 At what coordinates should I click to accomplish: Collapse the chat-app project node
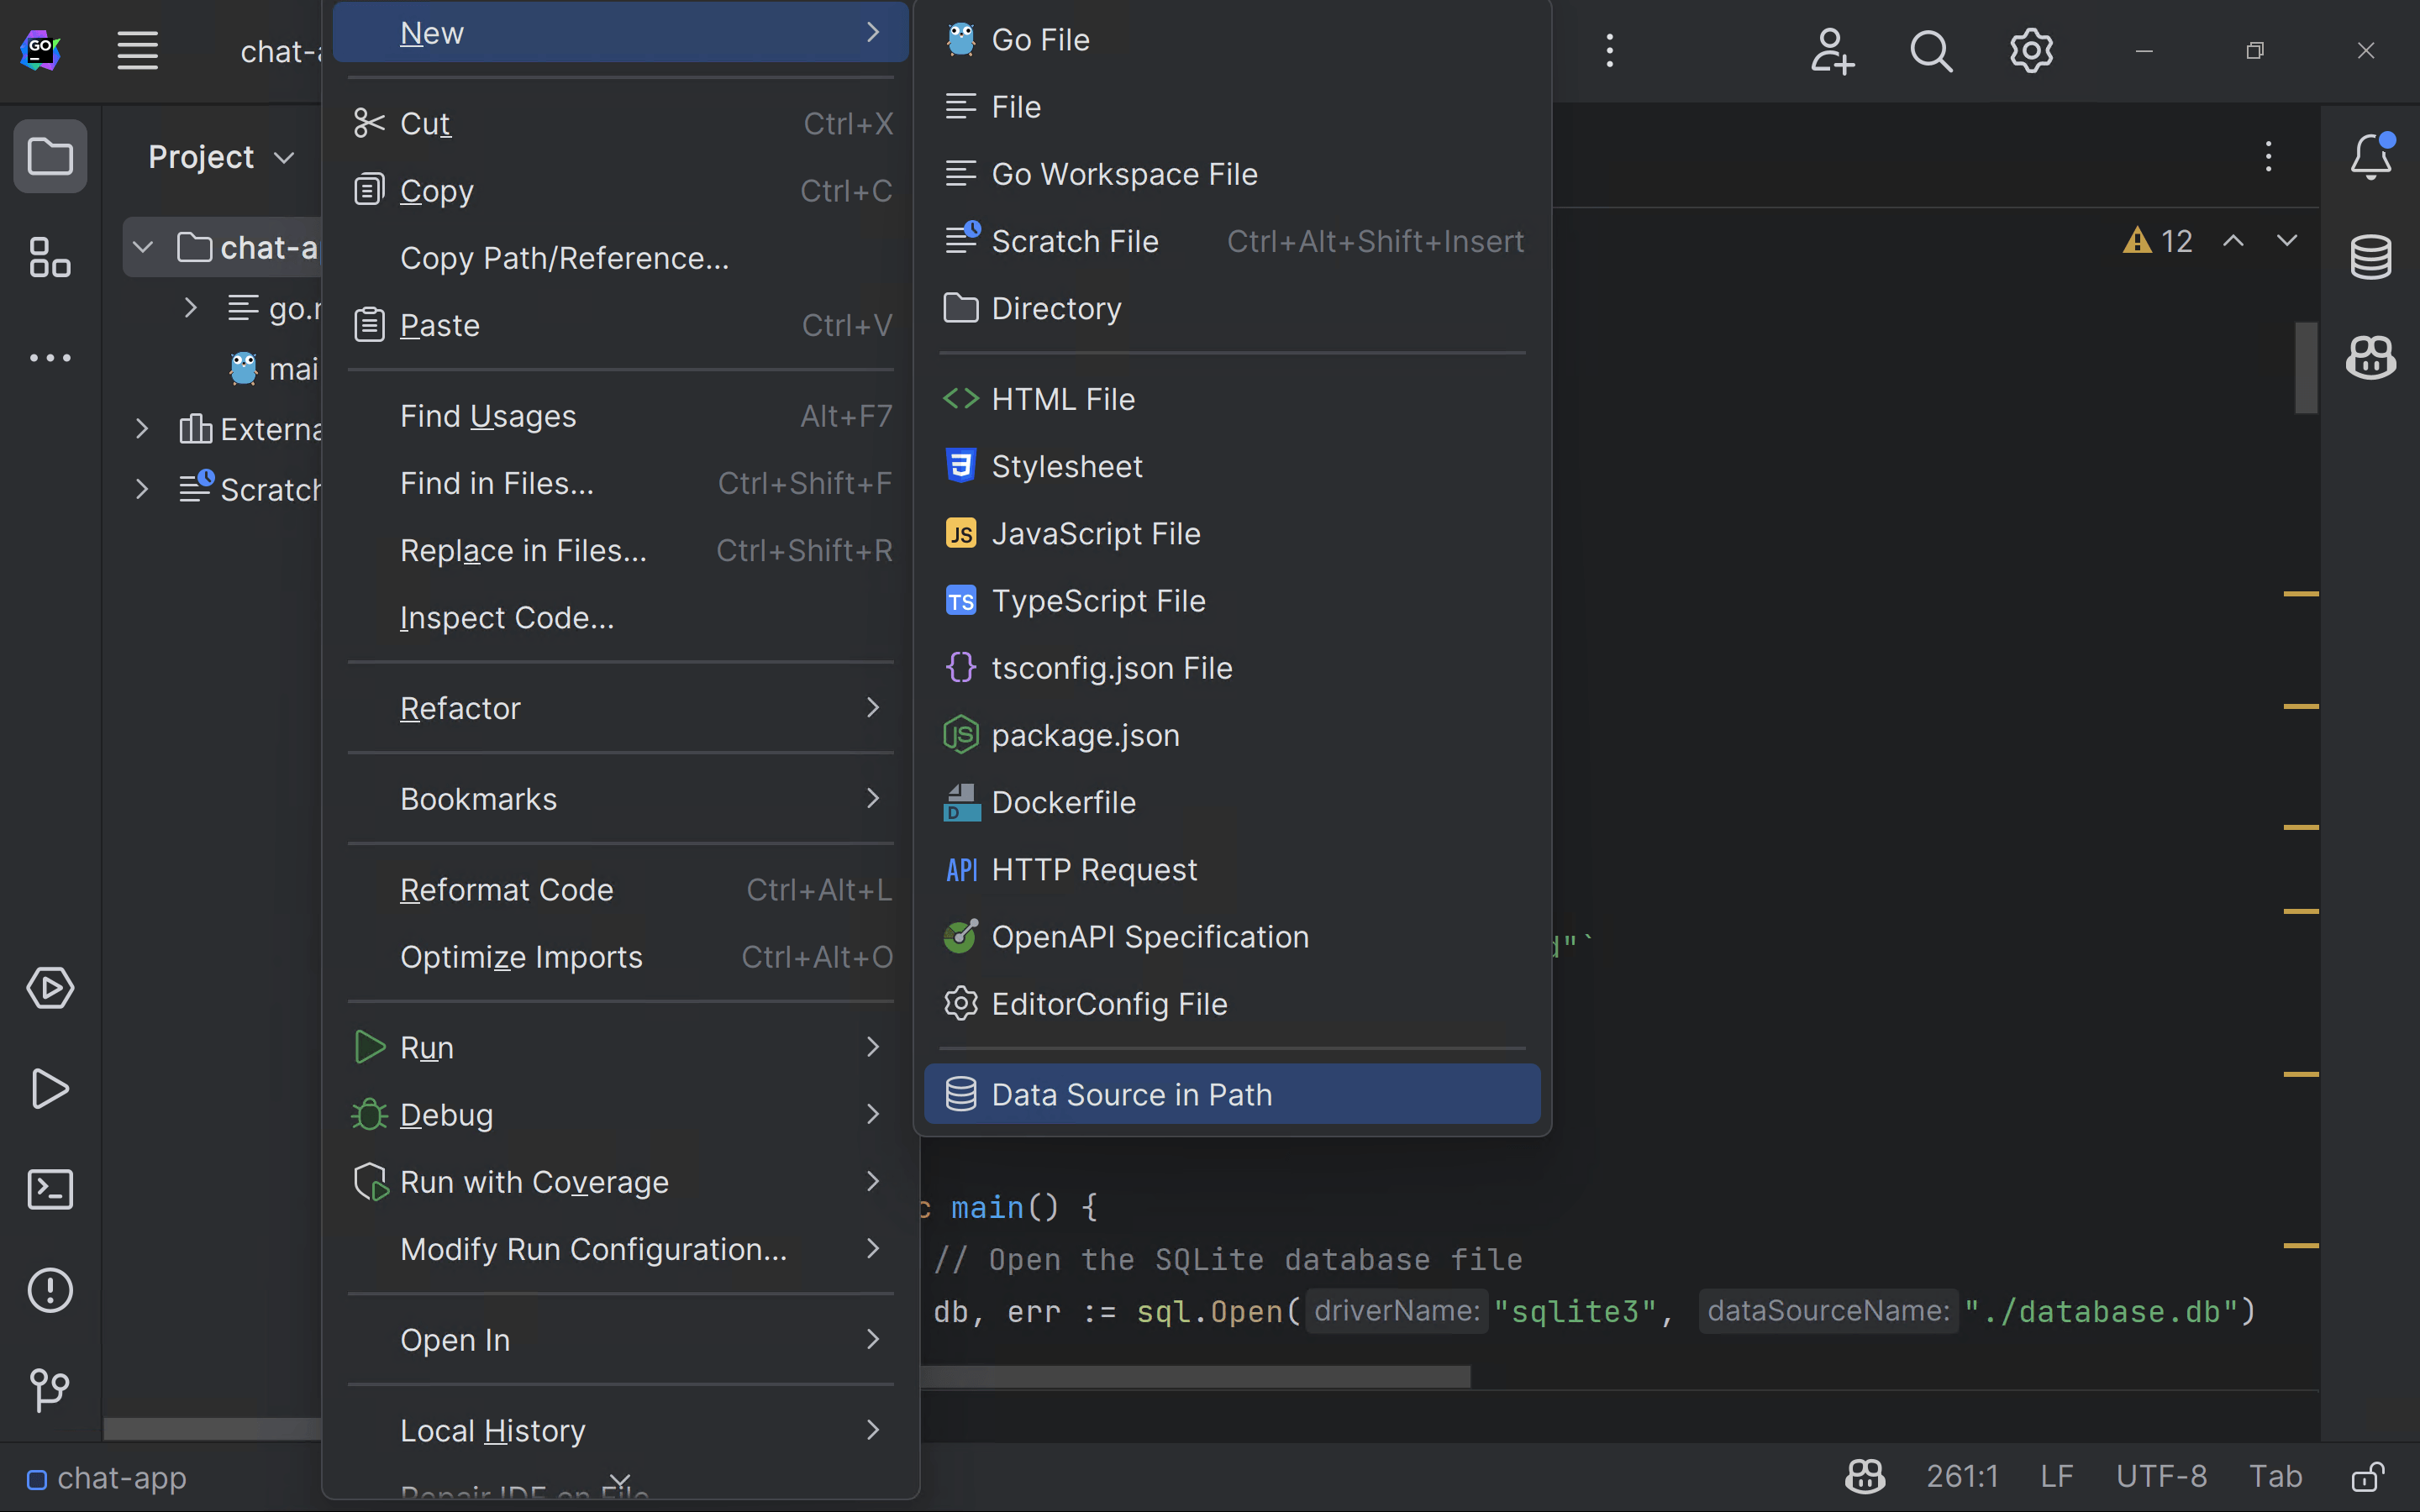pos(142,247)
